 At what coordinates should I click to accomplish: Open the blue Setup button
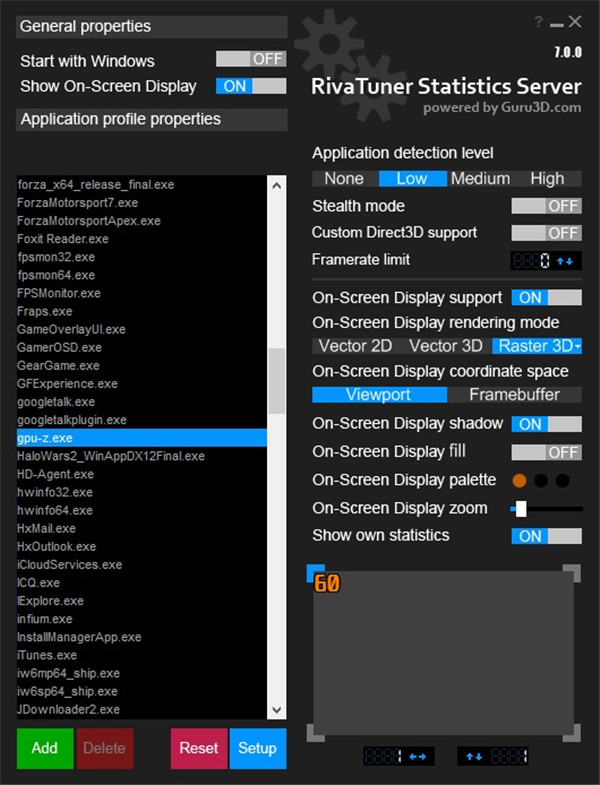click(x=257, y=748)
